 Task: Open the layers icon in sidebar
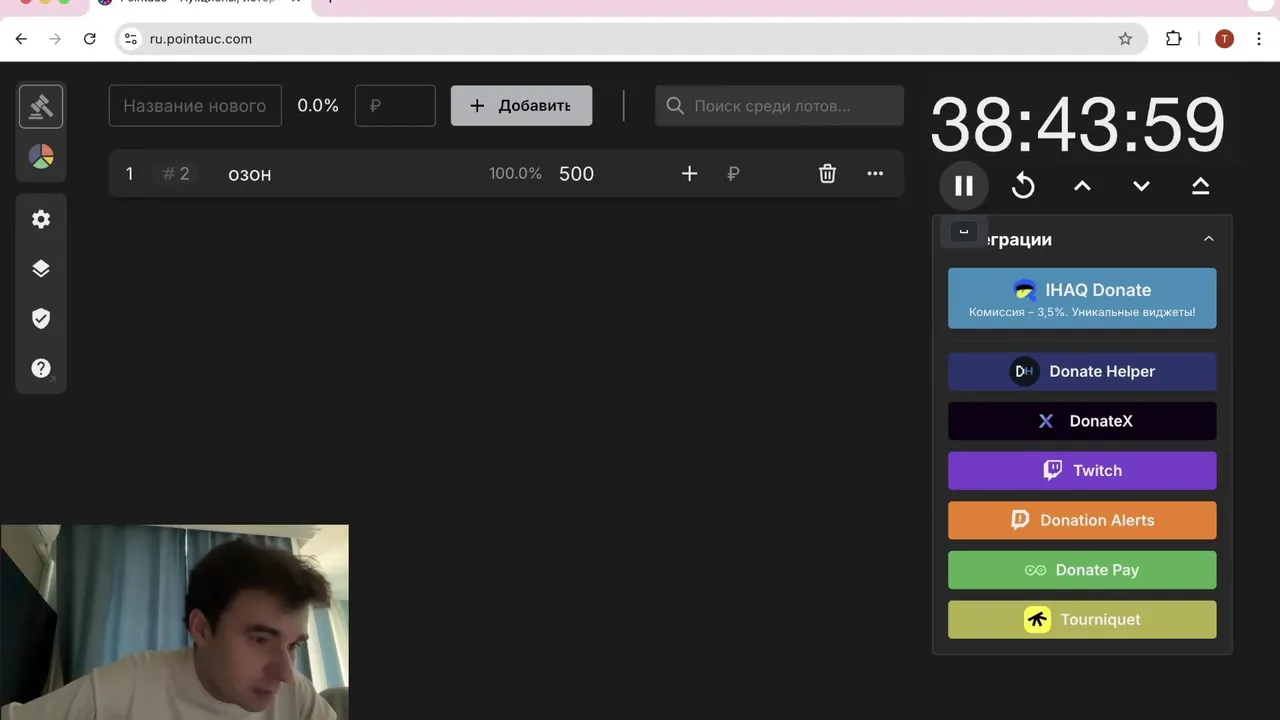tap(41, 268)
